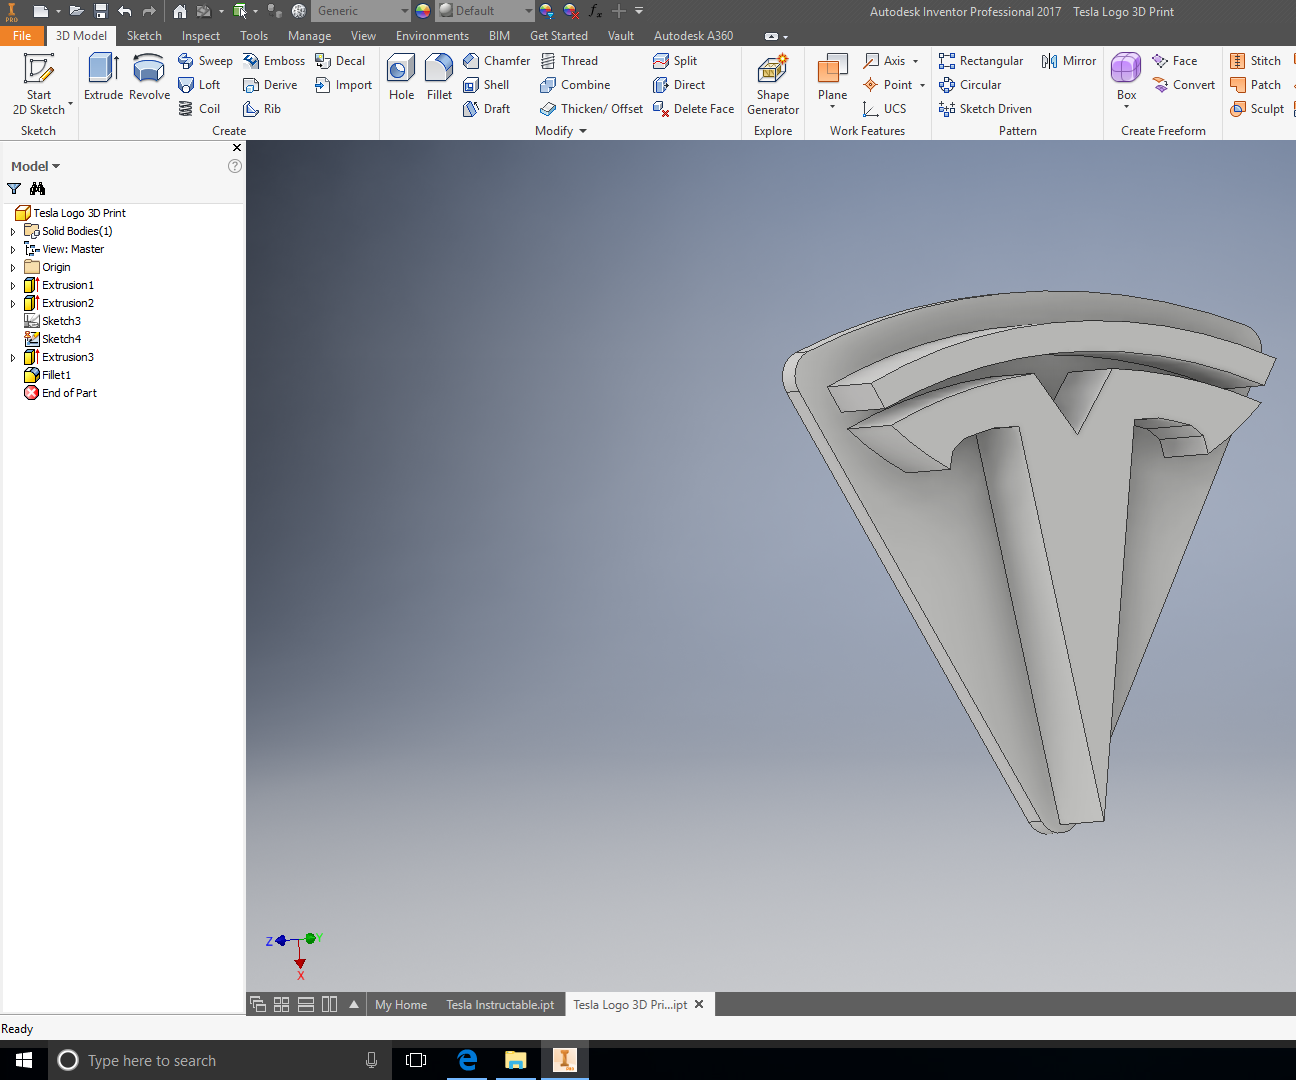Switch to the Sketch ribbon tab
The width and height of the screenshot is (1296, 1080).
tap(144, 36)
